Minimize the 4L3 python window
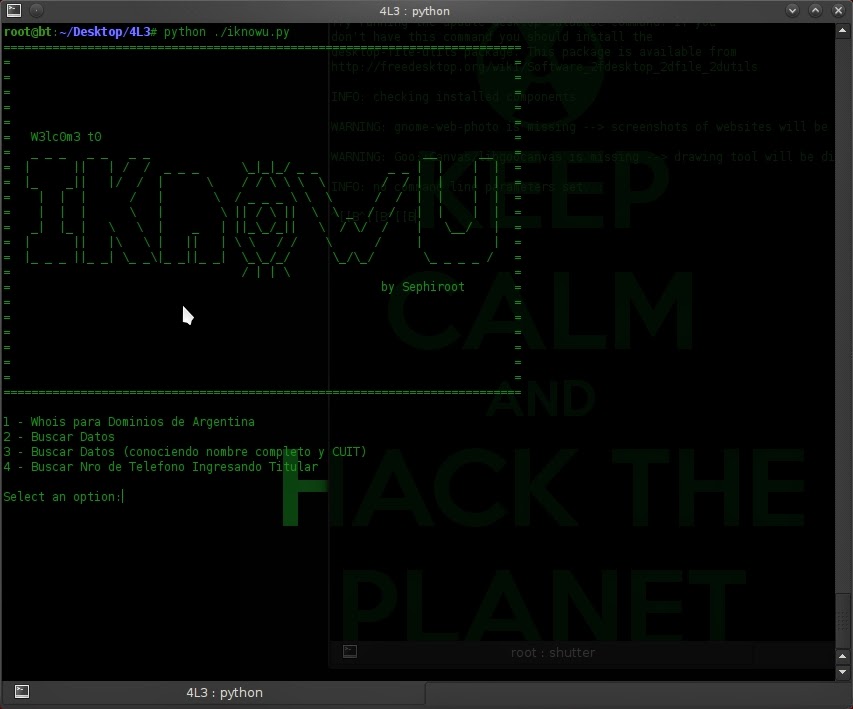This screenshot has width=853, height=709. click(792, 10)
